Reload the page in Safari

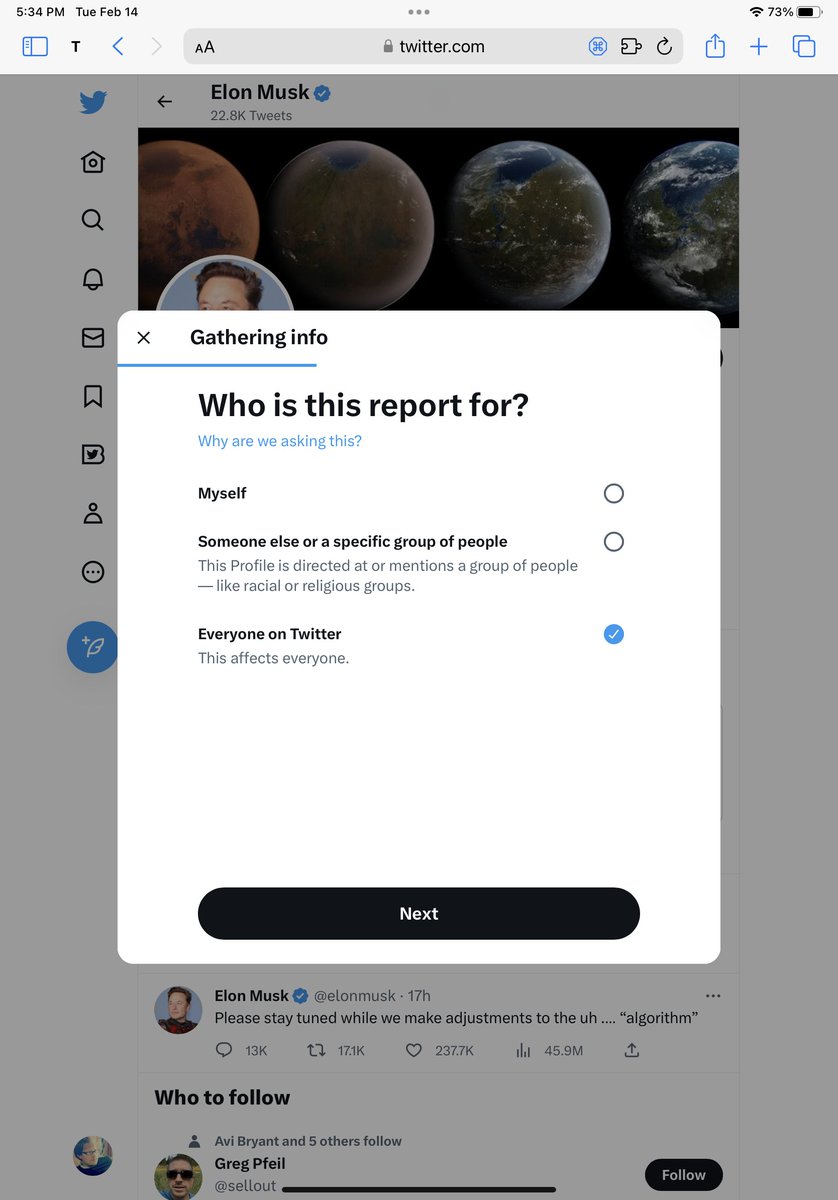coord(664,46)
